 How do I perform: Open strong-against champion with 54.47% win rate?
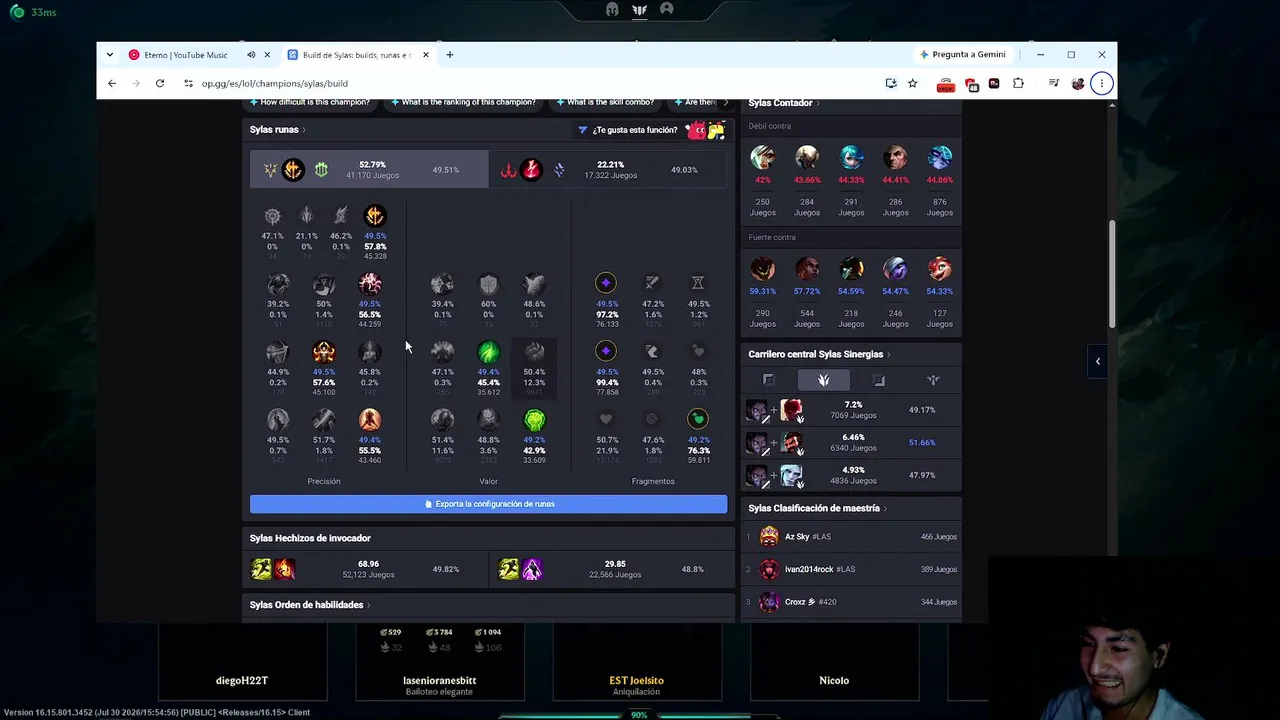pos(895,269)
